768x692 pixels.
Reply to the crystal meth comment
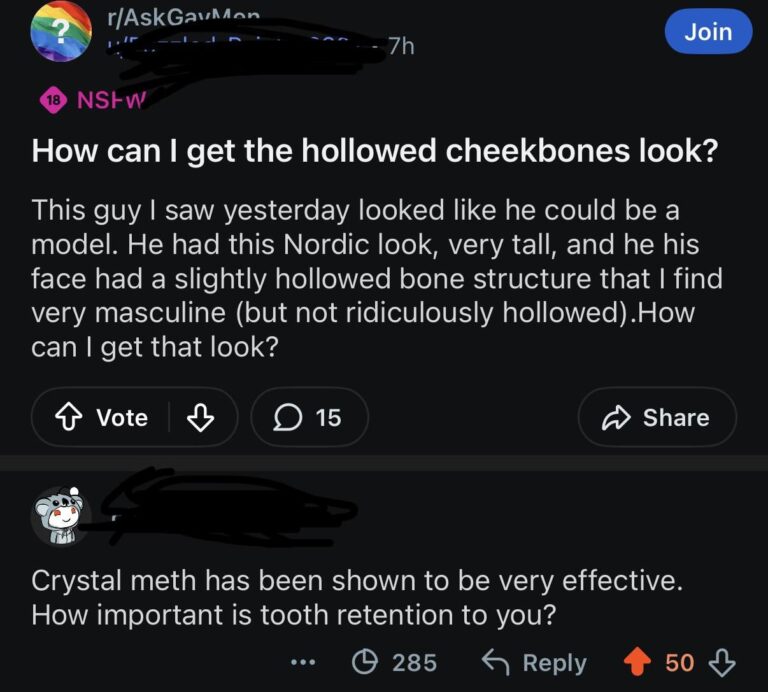click(x=534, y=662)
